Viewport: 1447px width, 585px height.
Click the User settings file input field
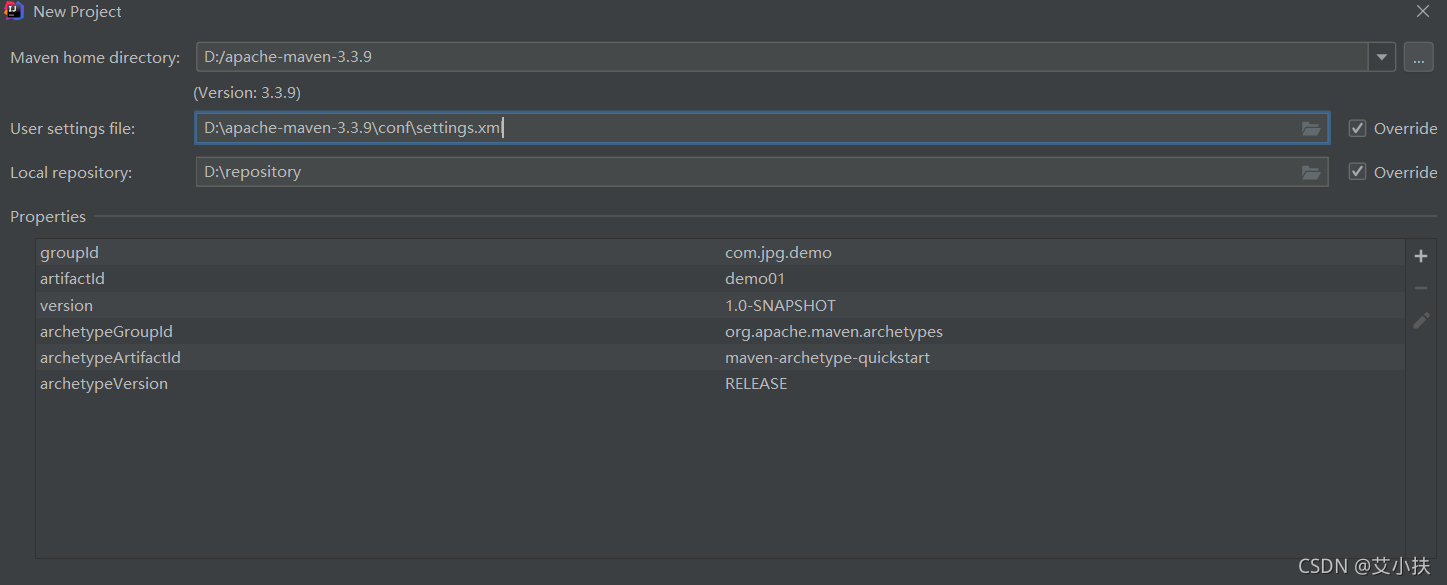click(x=762, y=128)
